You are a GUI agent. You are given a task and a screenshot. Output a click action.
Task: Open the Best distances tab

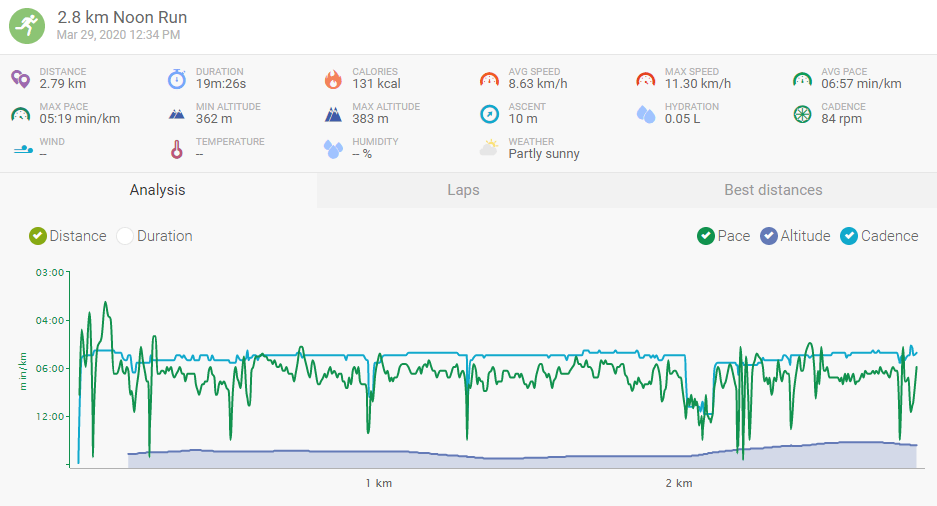point(773,190)
